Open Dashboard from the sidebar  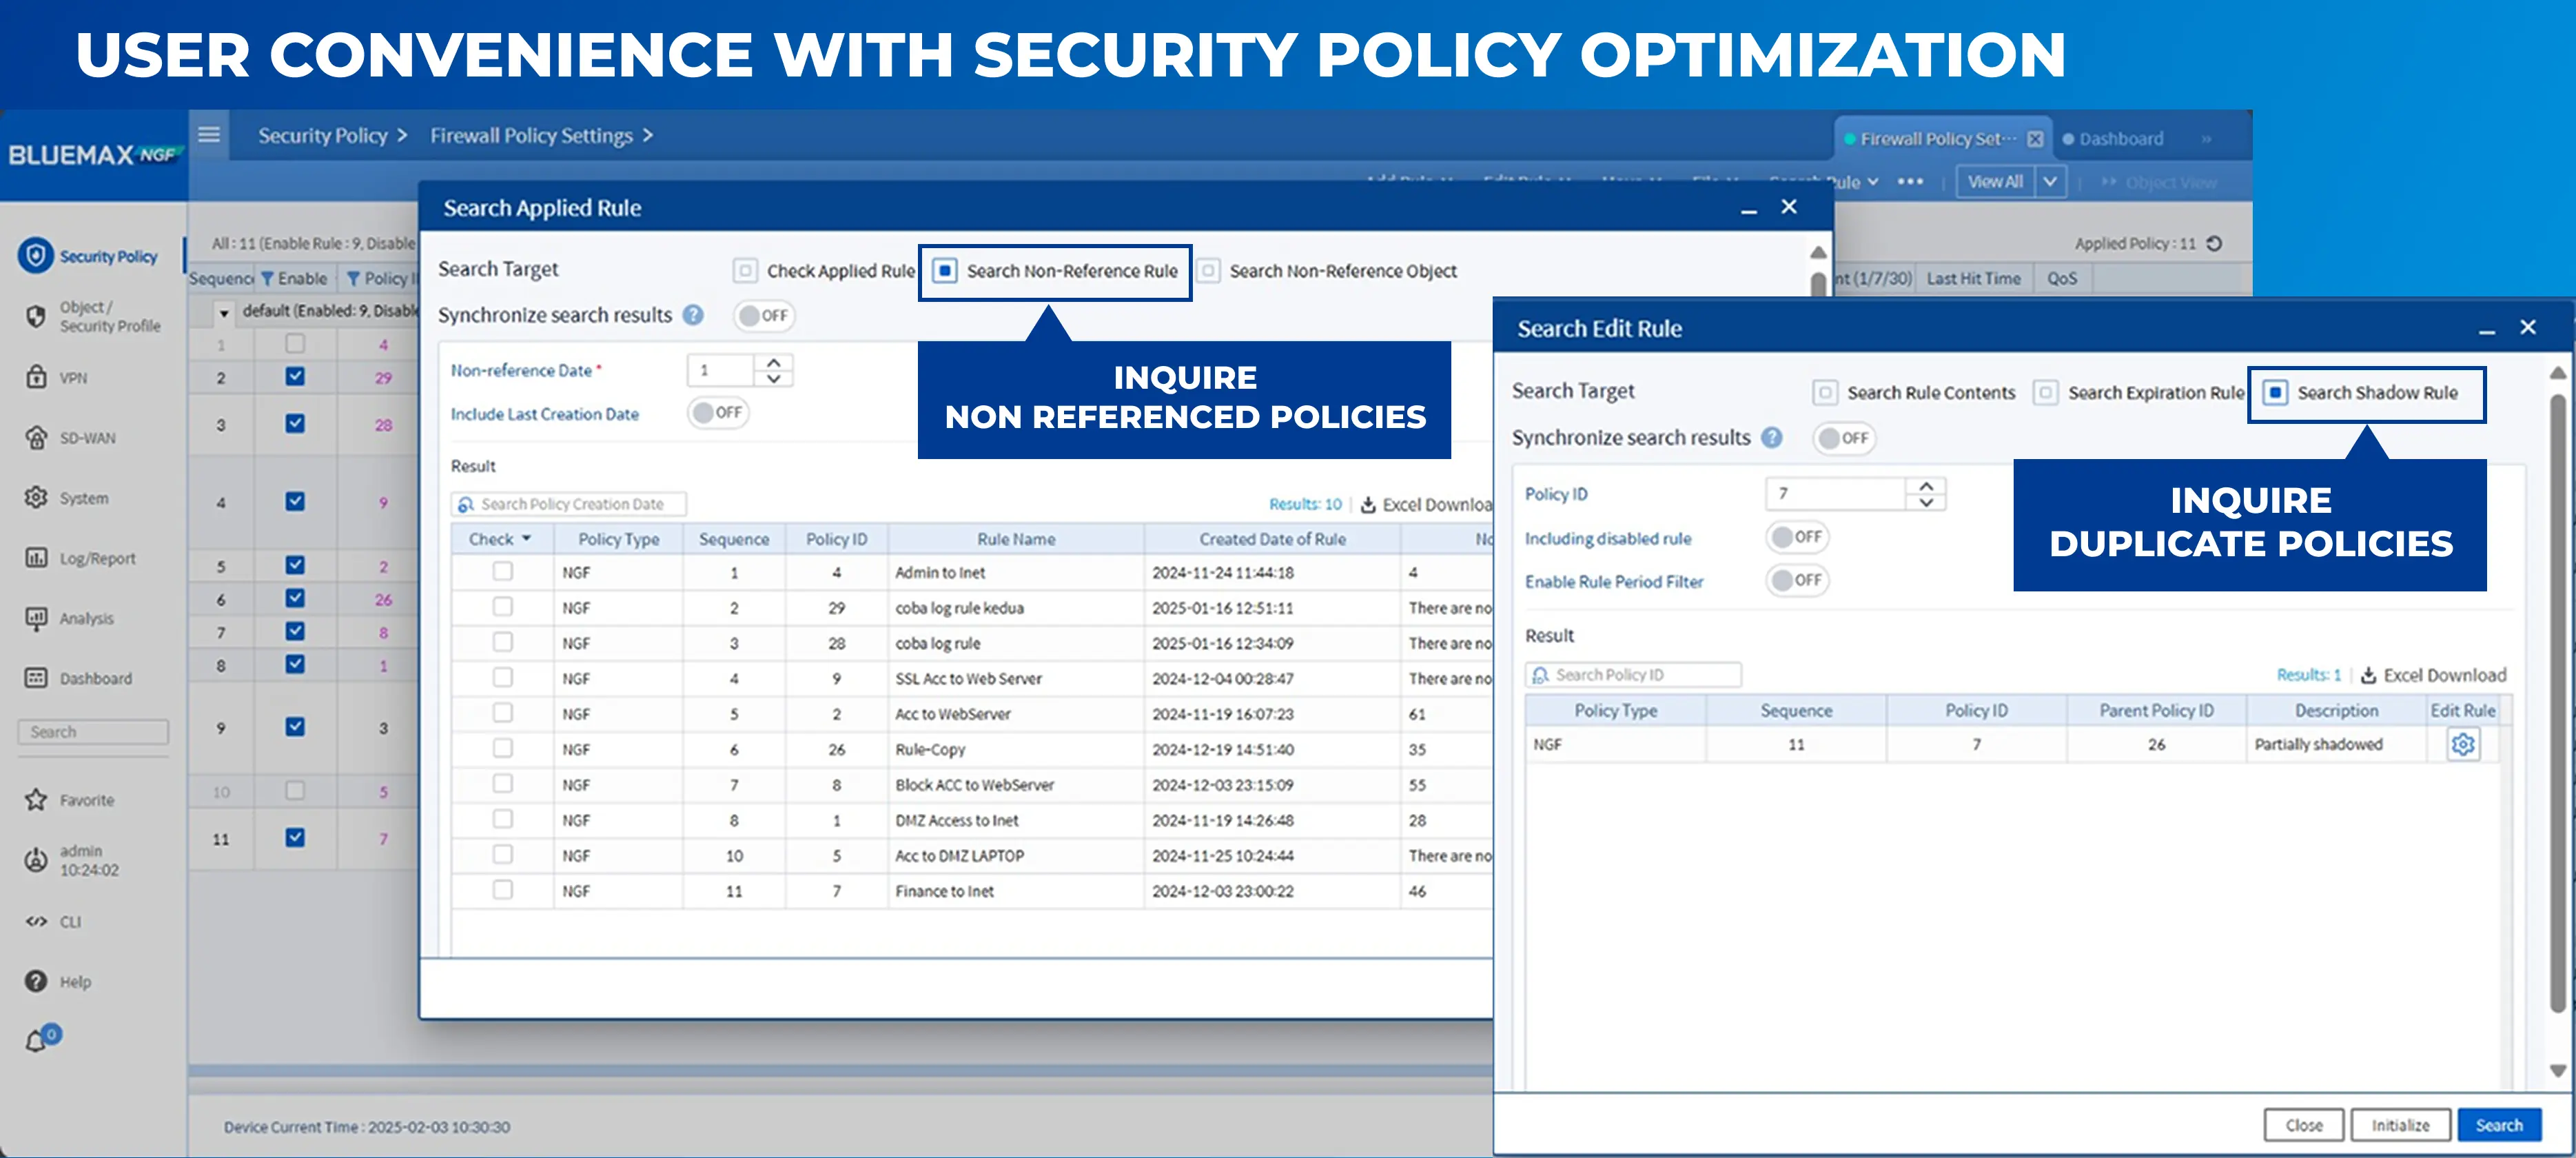pos(78,678)
